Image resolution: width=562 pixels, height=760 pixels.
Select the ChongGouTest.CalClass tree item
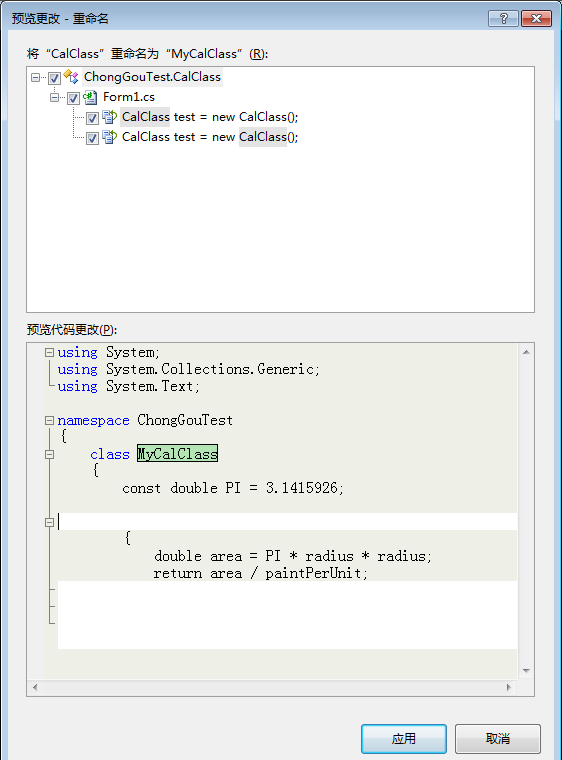click(x=152, y=77)
